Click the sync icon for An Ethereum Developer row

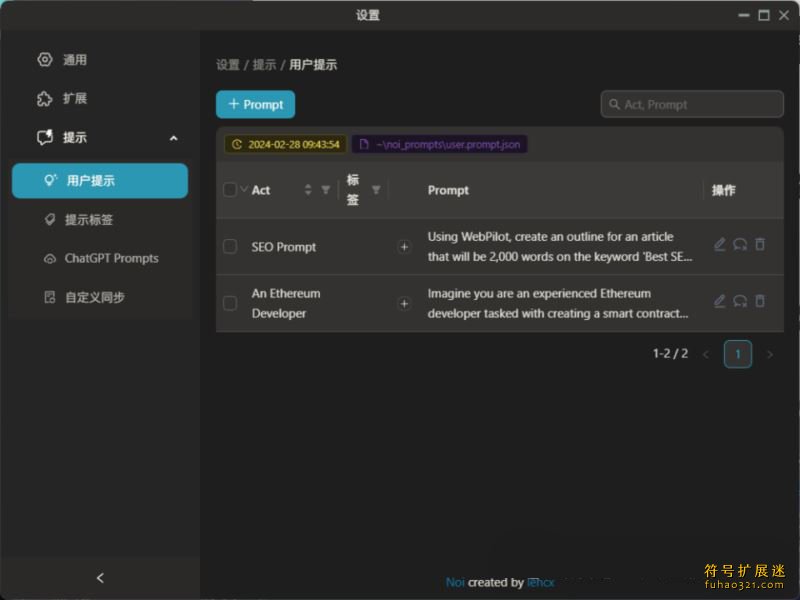740,302
